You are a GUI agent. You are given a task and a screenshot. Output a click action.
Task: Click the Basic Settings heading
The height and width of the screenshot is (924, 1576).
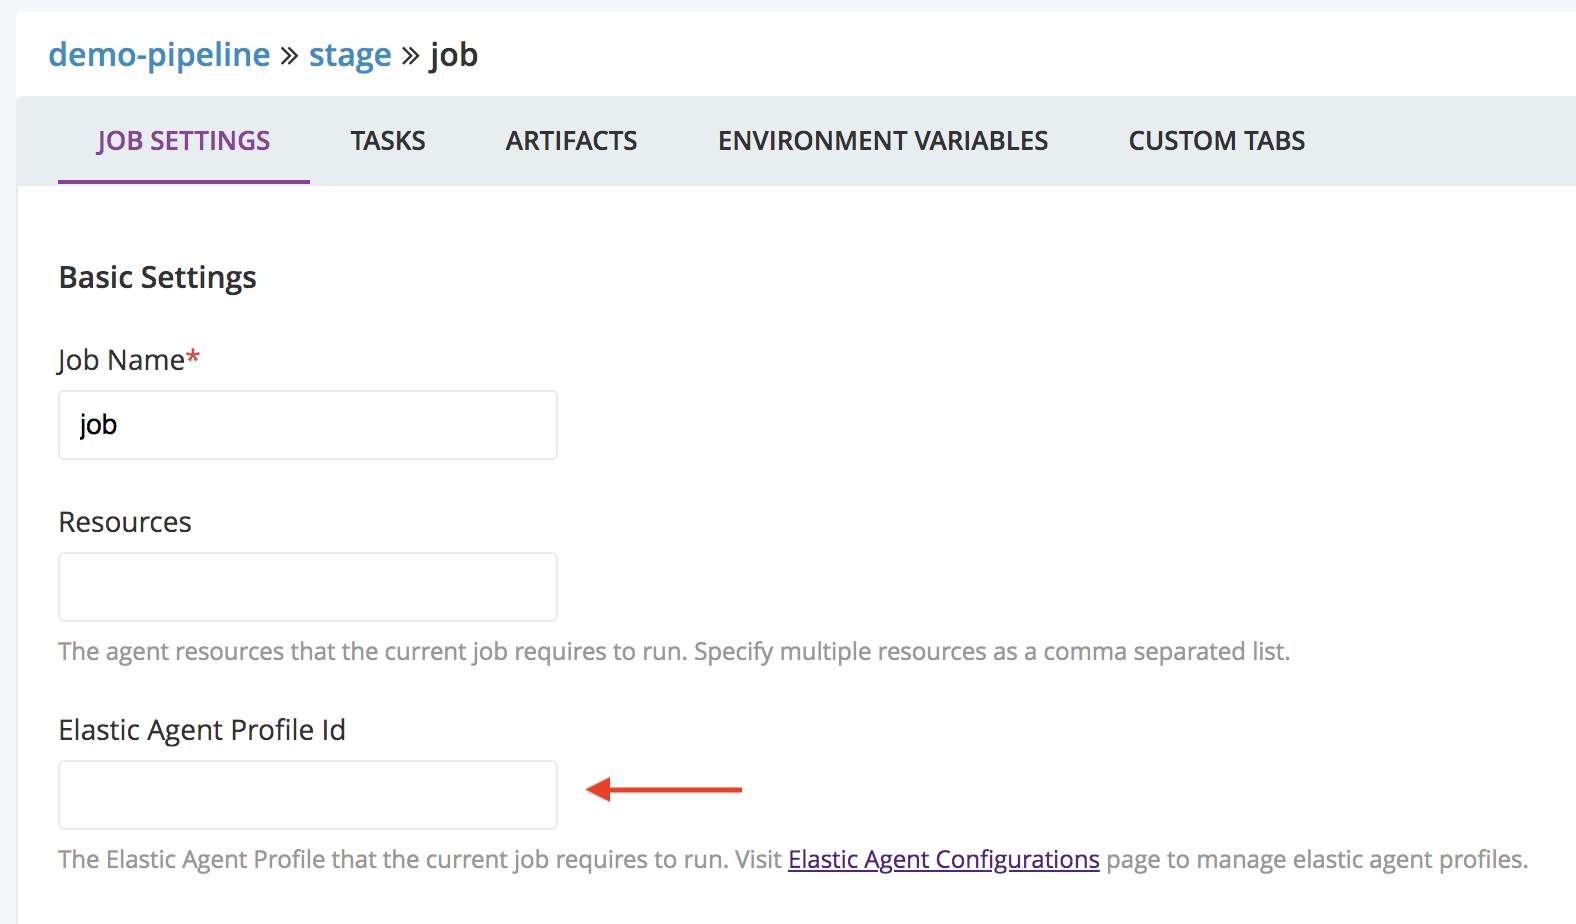pos(158,277)
